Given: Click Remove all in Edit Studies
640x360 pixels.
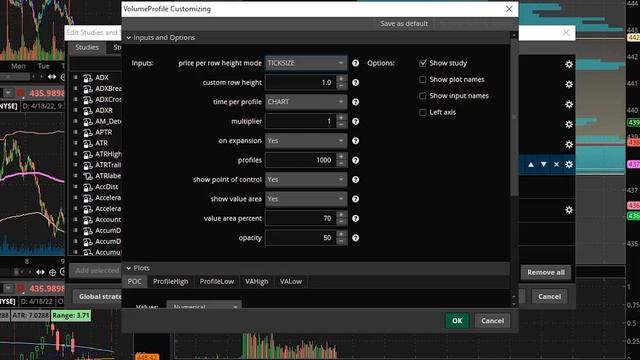Looking at the screenshot, I should 546,272.
